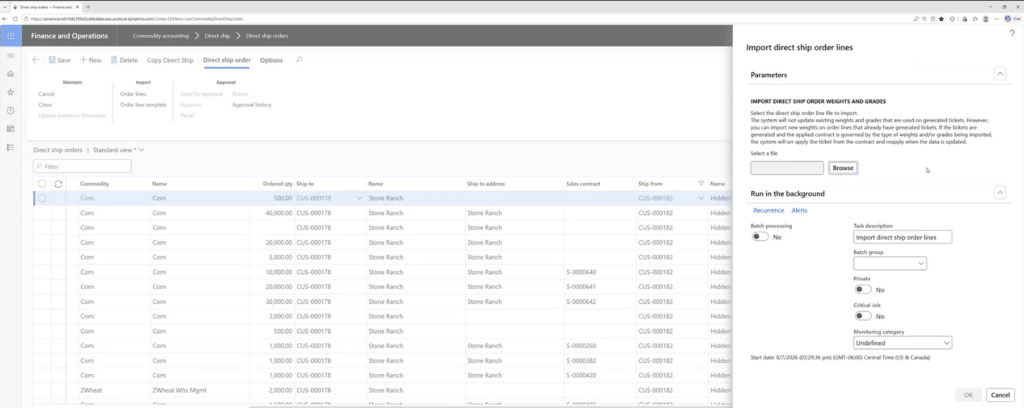This screenshot has height=408, width=1024.
Task: Click the Cancel button in the dialog
Action: tap(1000, 395)
